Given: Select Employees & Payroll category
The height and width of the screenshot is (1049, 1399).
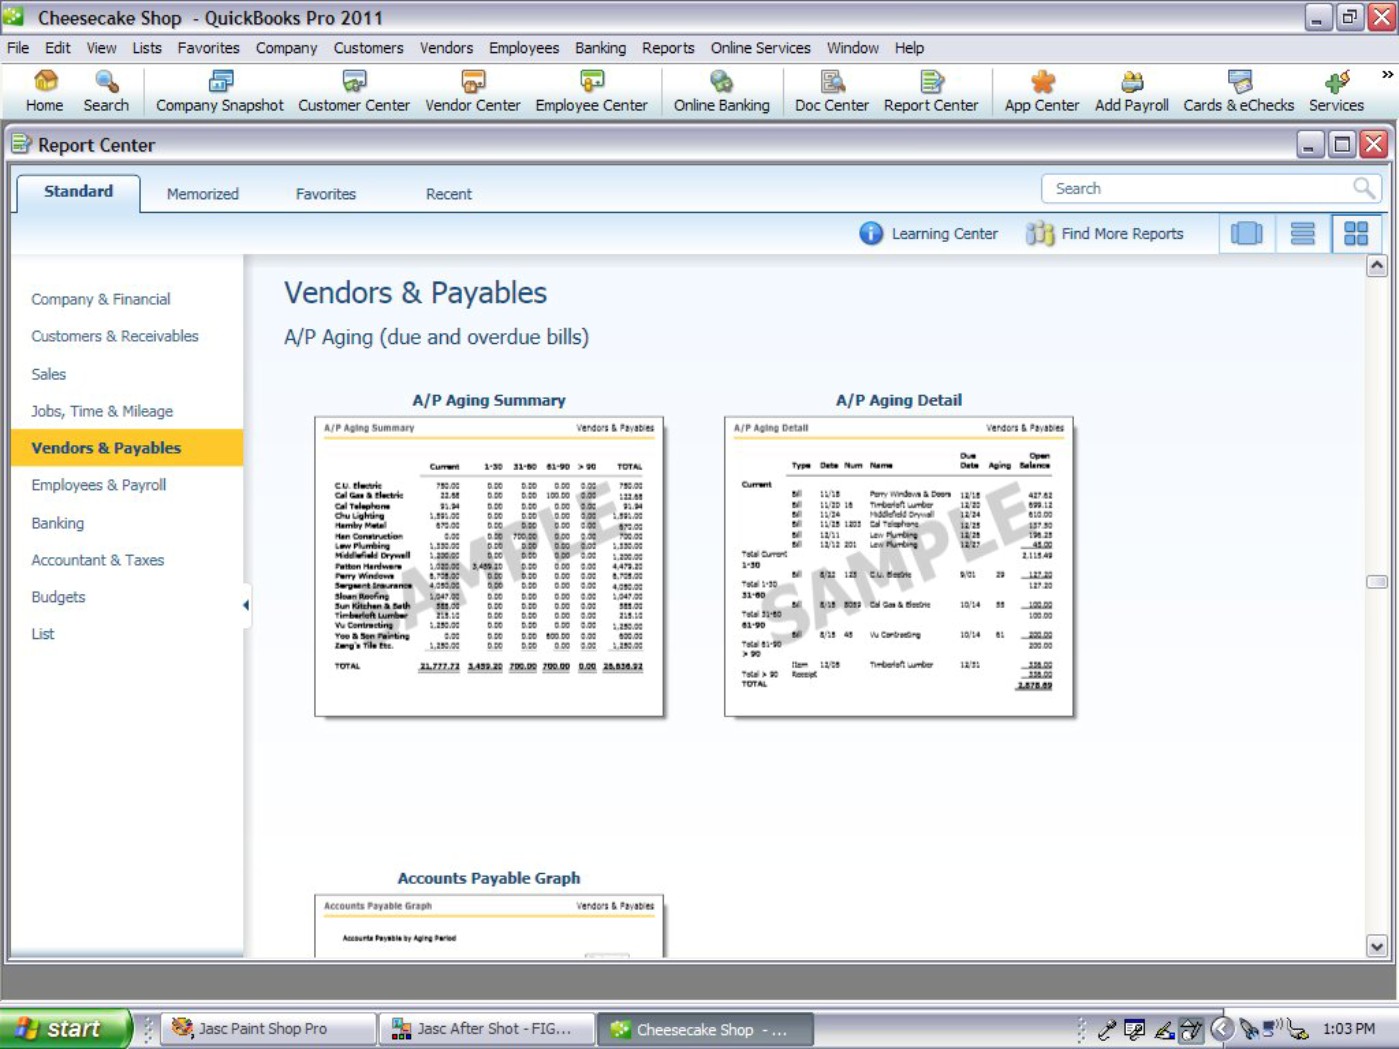Looking at the screenshot, I should (x=98, y=485).
